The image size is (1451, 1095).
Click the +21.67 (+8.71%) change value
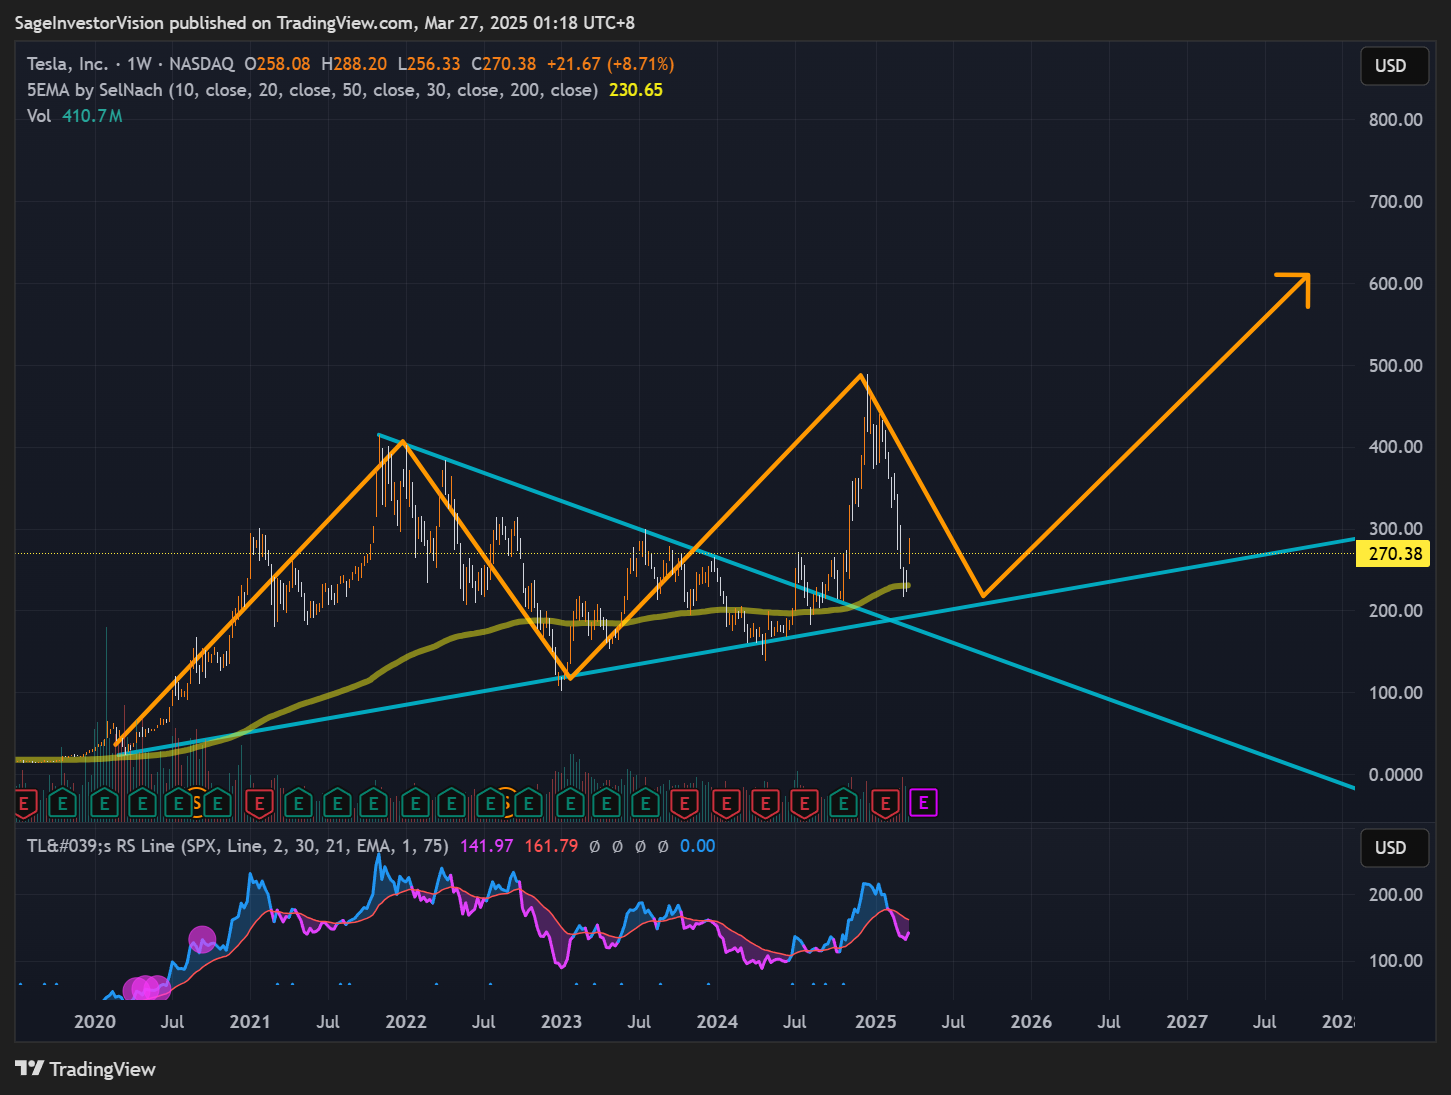[x=611, y=64]
